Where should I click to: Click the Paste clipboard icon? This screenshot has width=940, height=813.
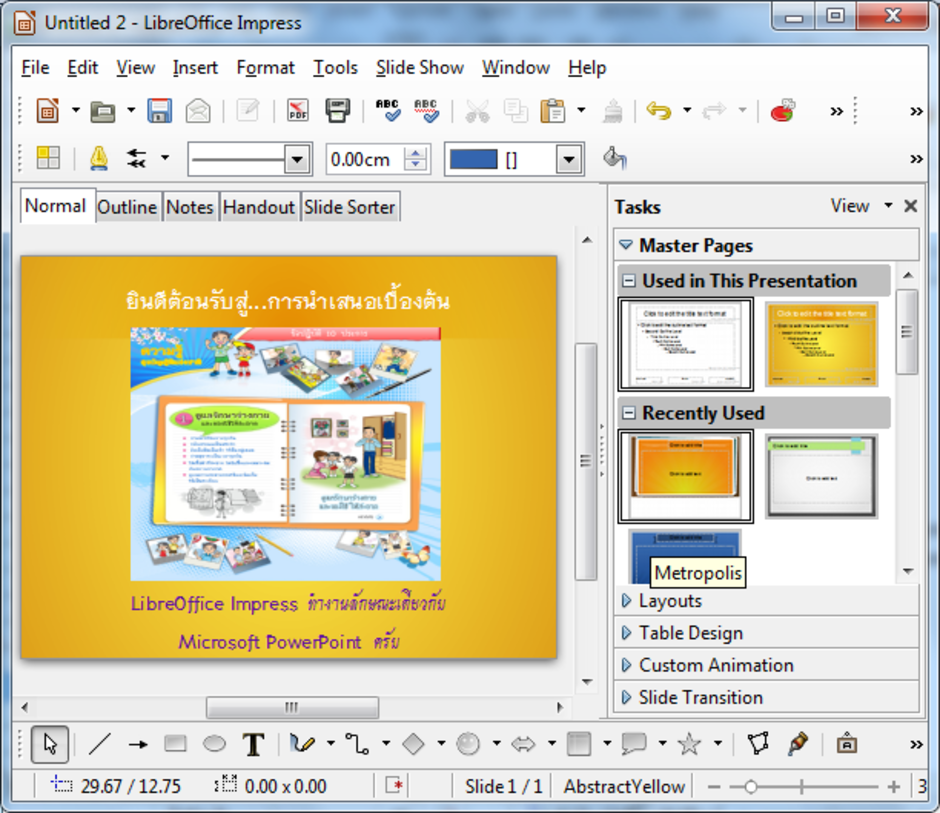point(553,111)
